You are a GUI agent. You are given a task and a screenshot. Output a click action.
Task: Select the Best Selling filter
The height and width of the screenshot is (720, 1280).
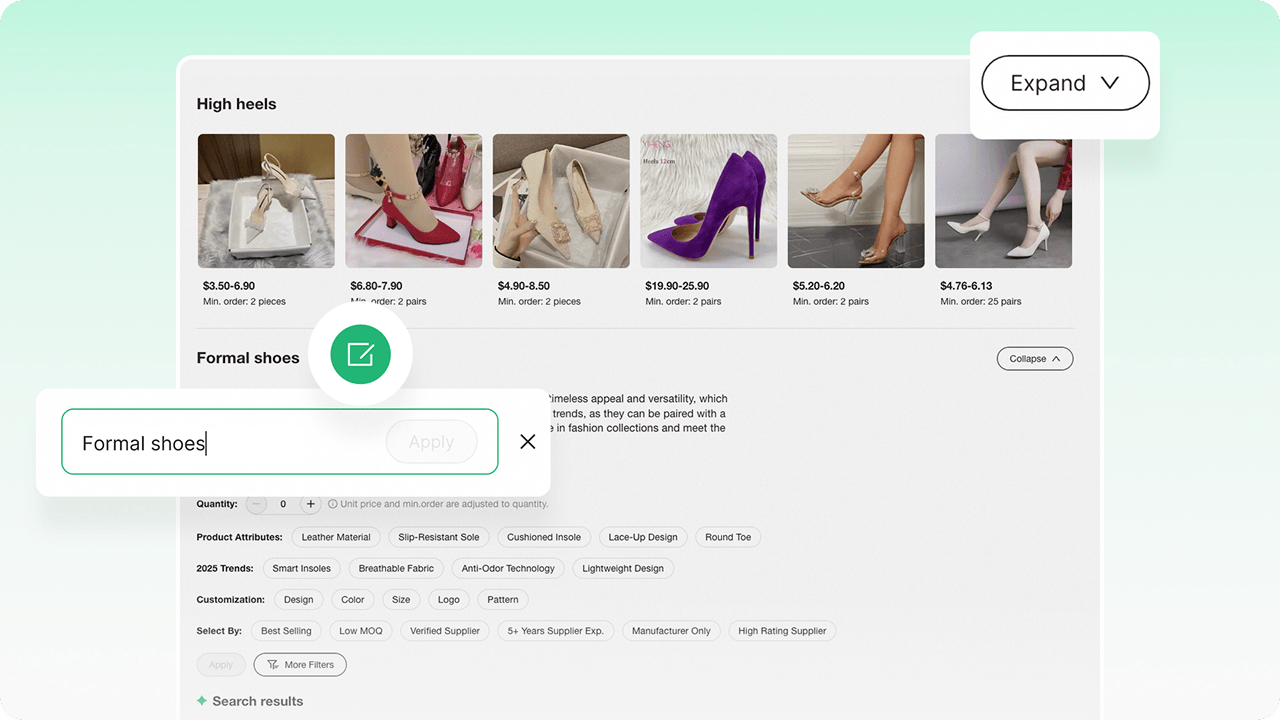point(286,631)
